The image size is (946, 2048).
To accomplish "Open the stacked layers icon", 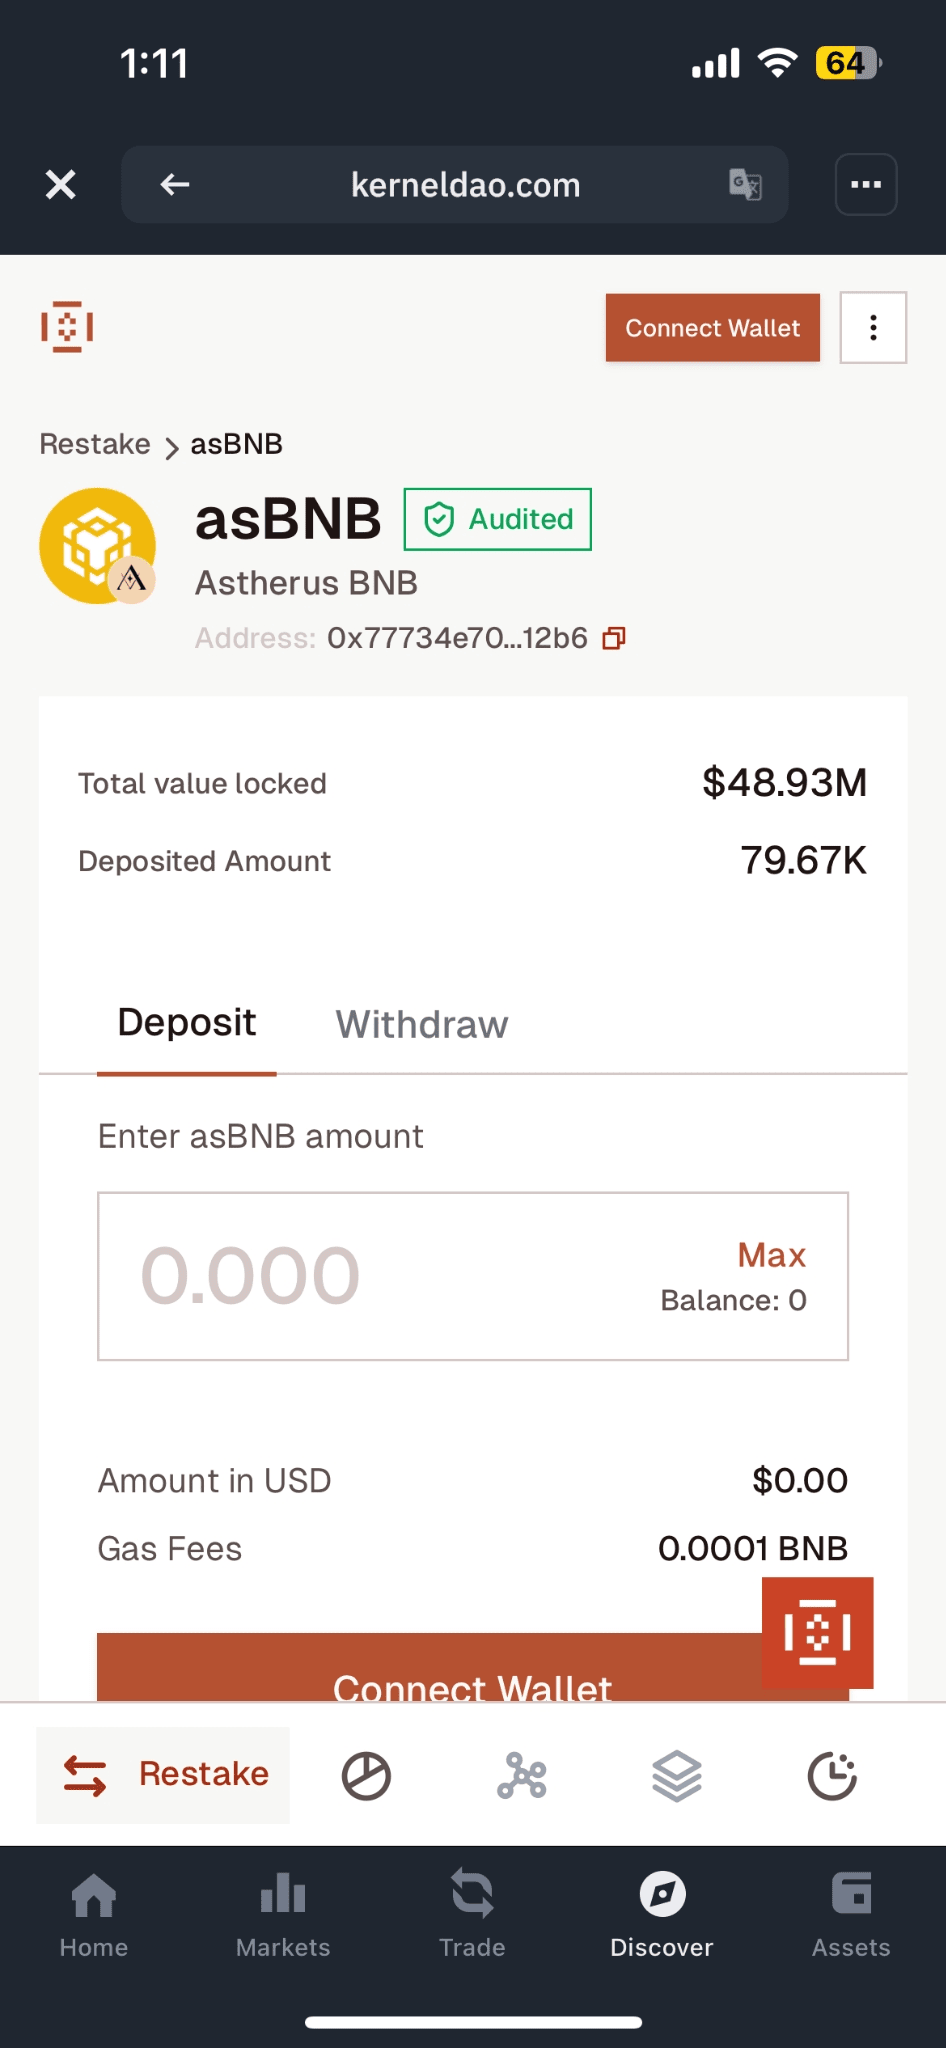I will pos(677,1776).
